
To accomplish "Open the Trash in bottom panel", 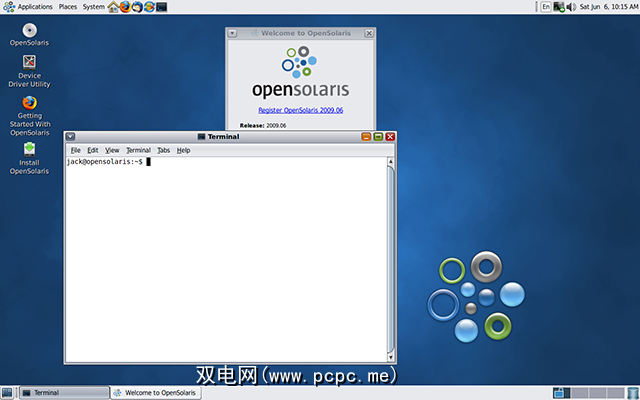I will (x=633, y=393).
